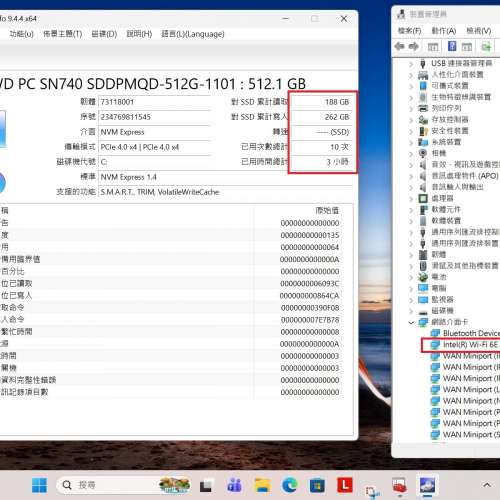The height and width of the screenshot is (500, 500).
Task: Expand the 可攜式裝置 node
Action: 411,86
